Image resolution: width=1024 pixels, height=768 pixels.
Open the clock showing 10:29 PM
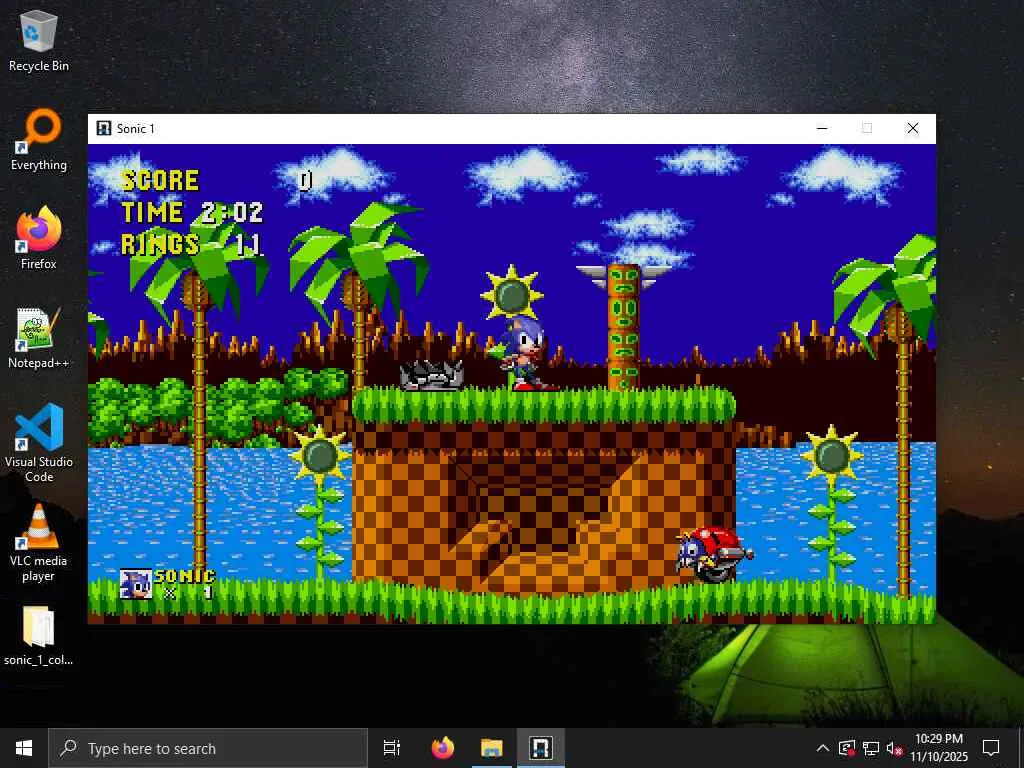click(939, 748)
